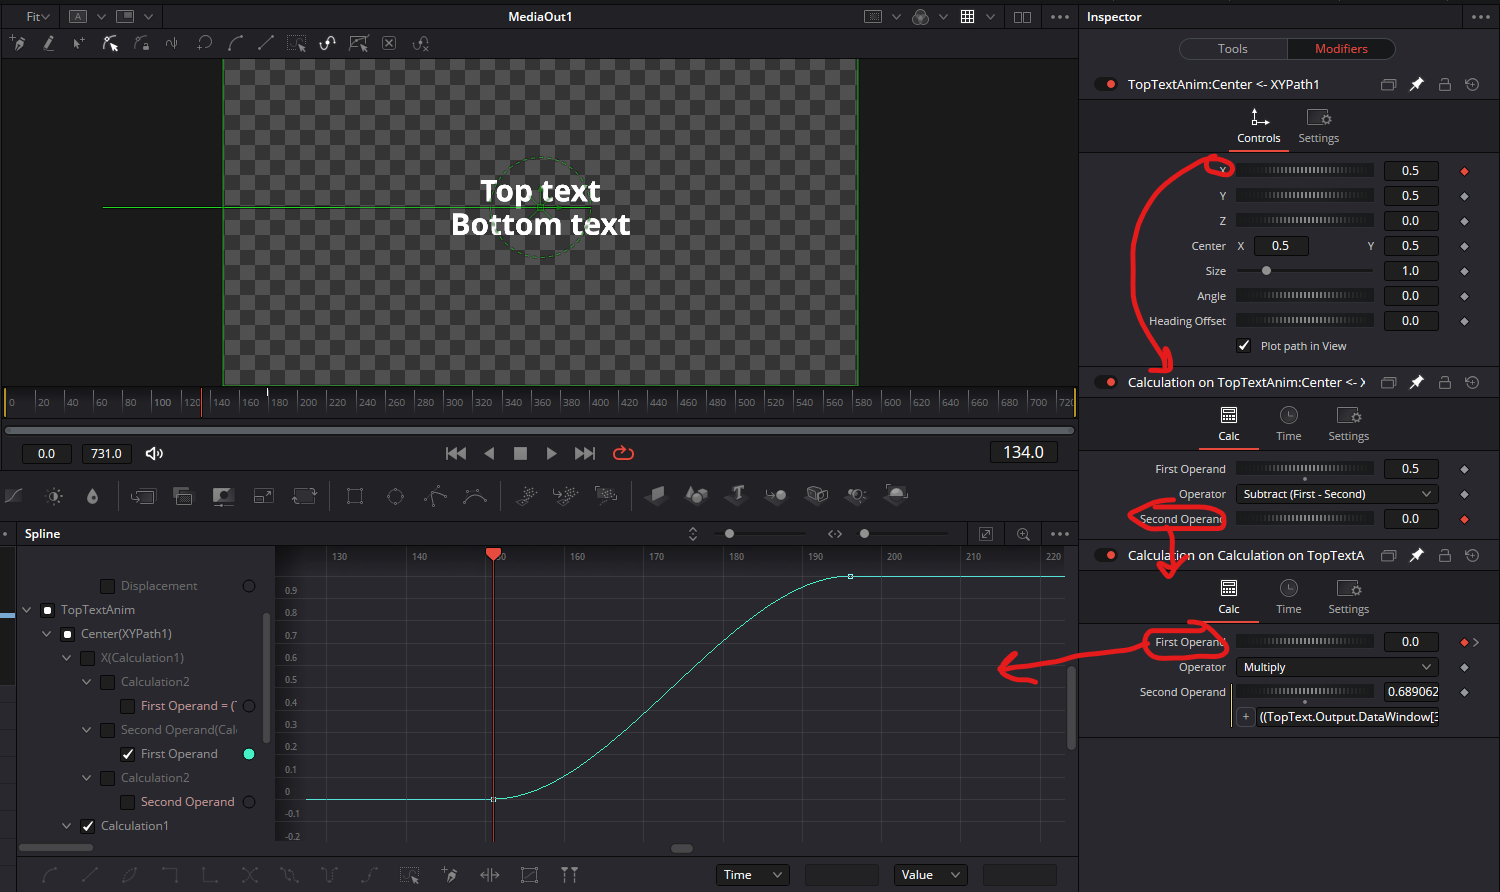Choose the Draw Freehand path tool
This screenshot has width=1500, height=892.
(x=48, y=43)
